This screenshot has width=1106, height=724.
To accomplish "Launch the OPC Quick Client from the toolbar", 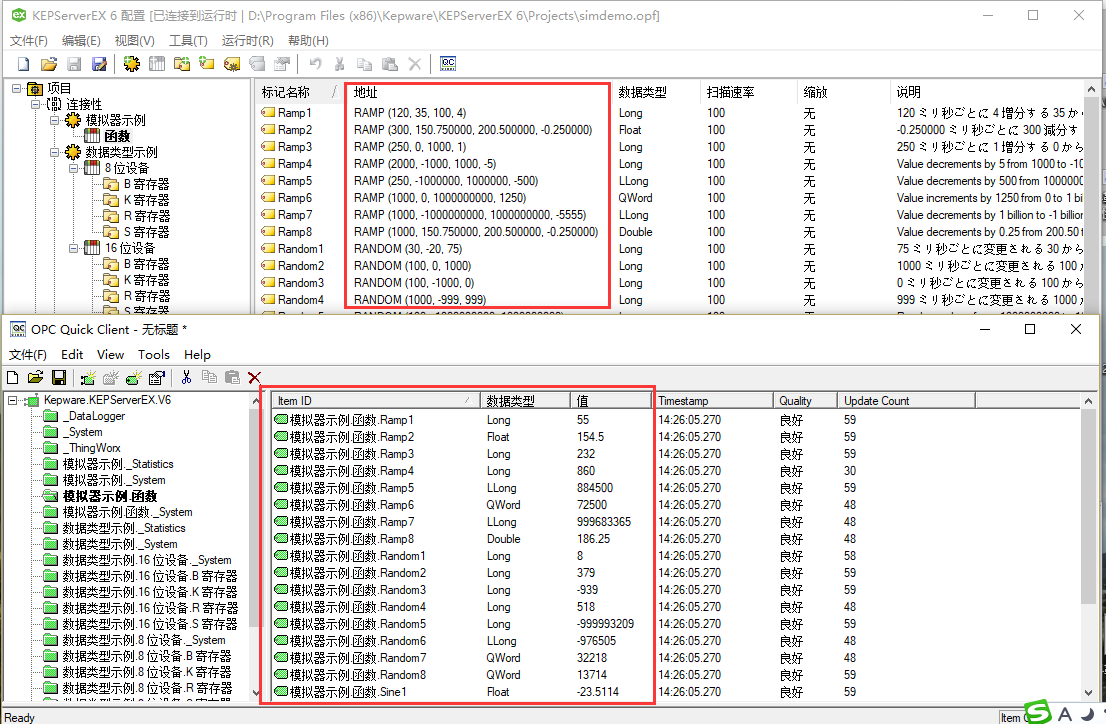I will coord(449,63).
